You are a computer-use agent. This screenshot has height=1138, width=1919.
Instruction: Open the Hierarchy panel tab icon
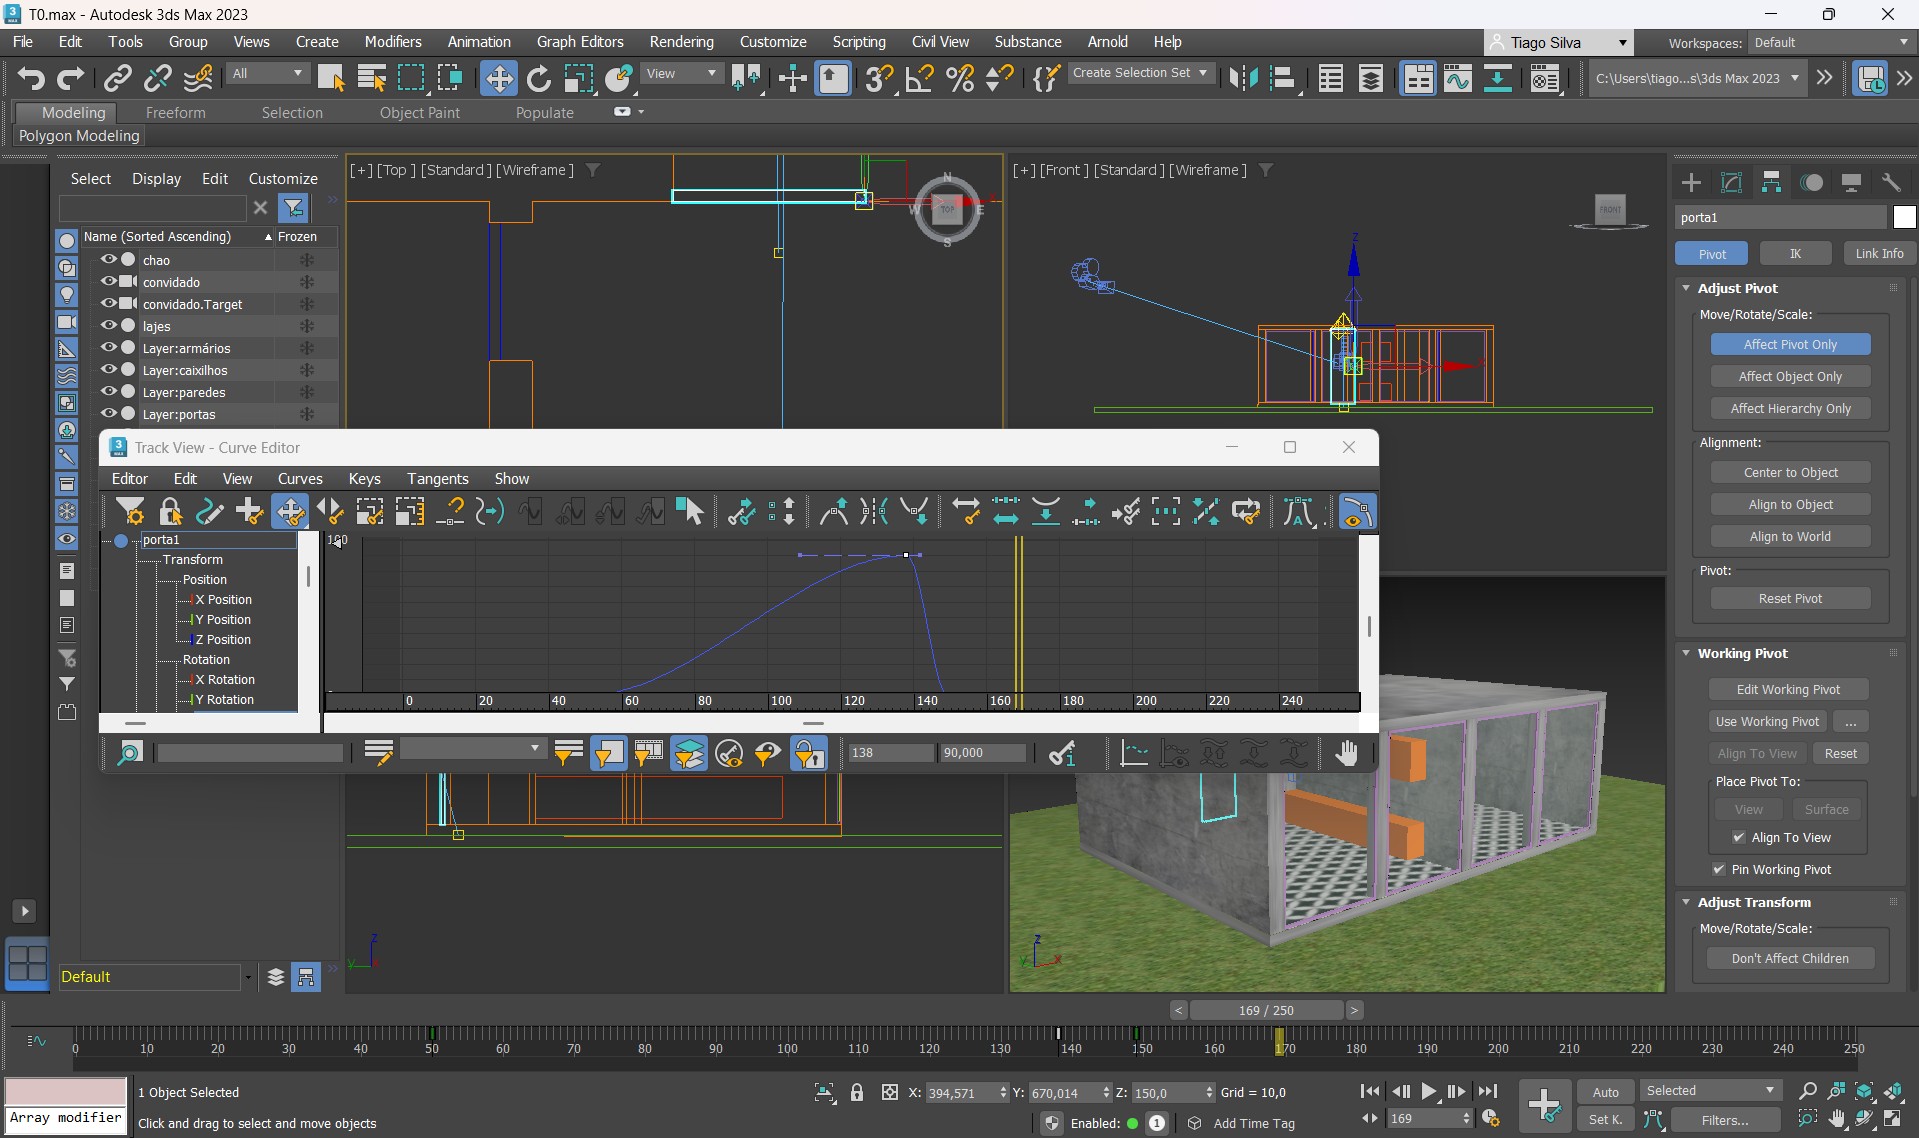click(1771, 182)
